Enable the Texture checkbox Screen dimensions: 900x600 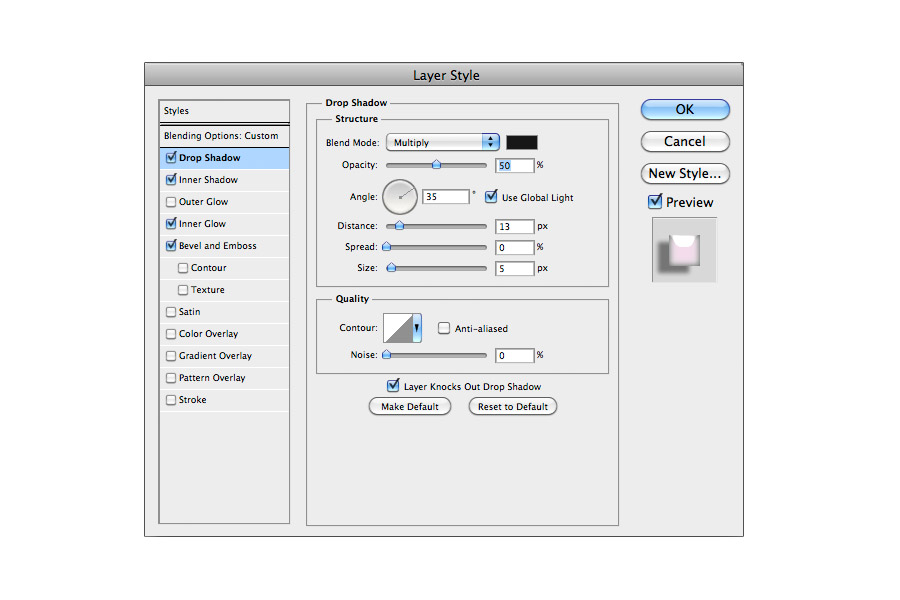183,289
